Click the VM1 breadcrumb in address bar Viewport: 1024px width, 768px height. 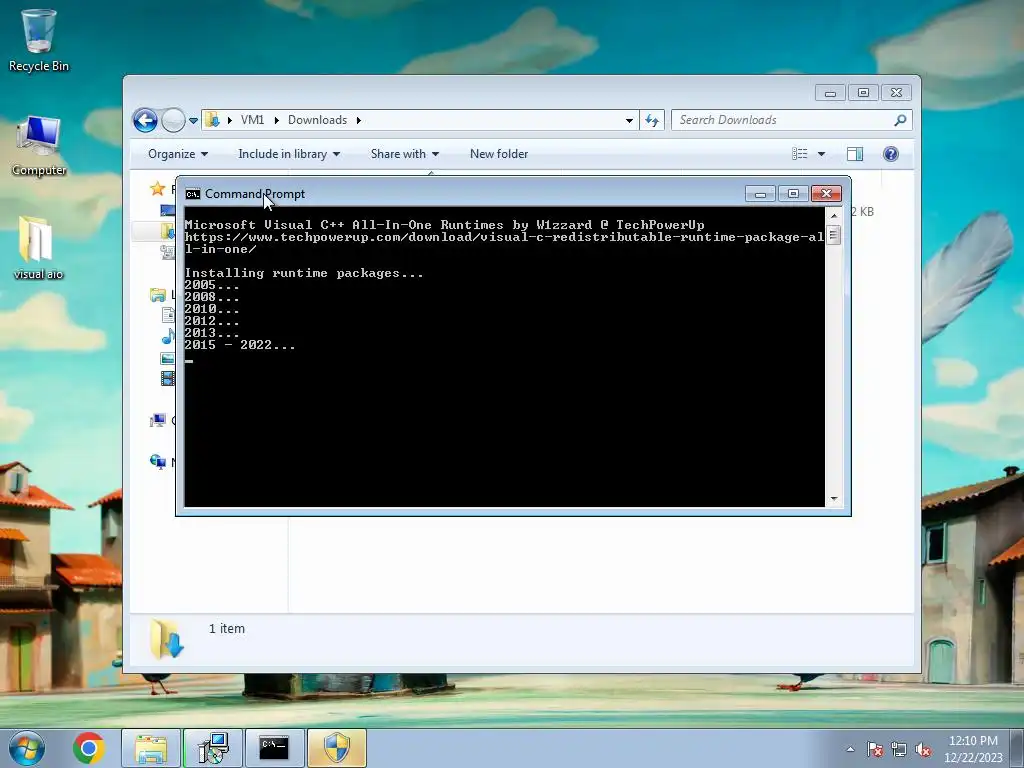[252, 120]
